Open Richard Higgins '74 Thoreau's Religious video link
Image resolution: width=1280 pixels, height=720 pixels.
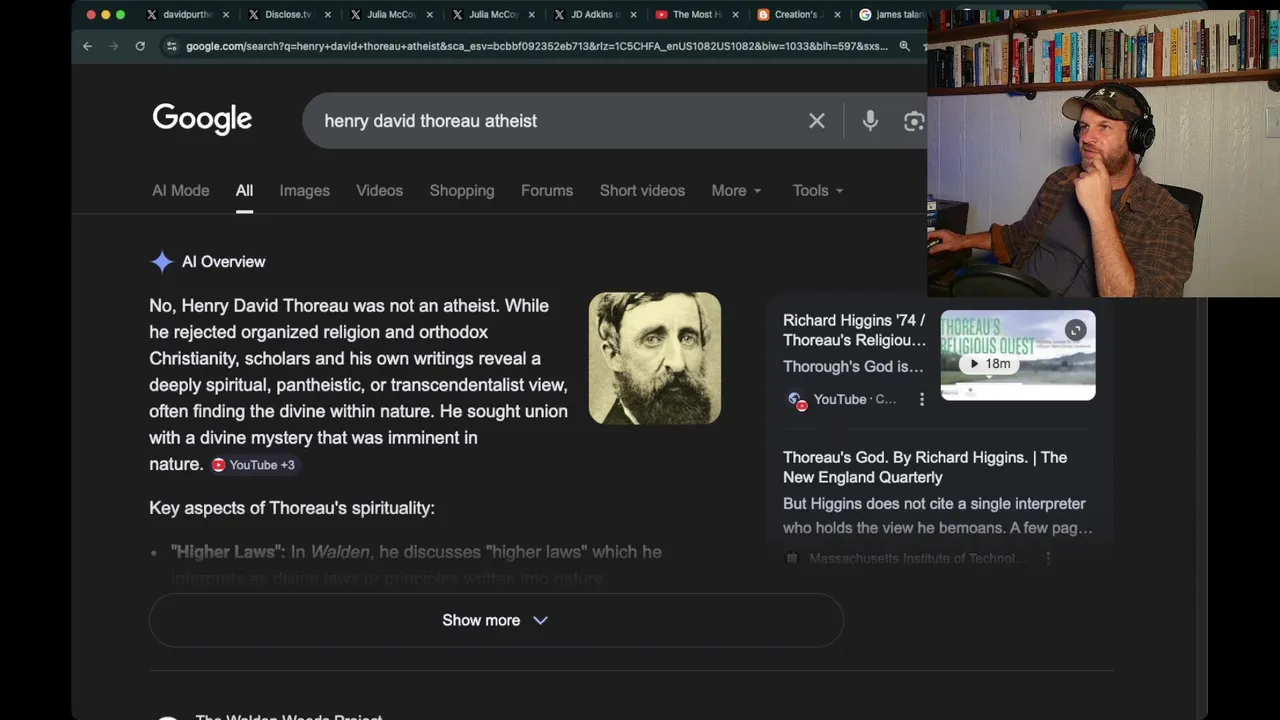854,330
